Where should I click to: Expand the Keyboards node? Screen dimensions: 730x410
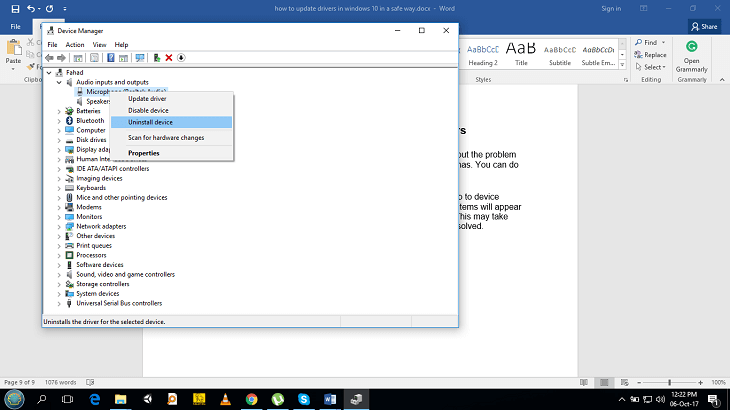point(59,188)
